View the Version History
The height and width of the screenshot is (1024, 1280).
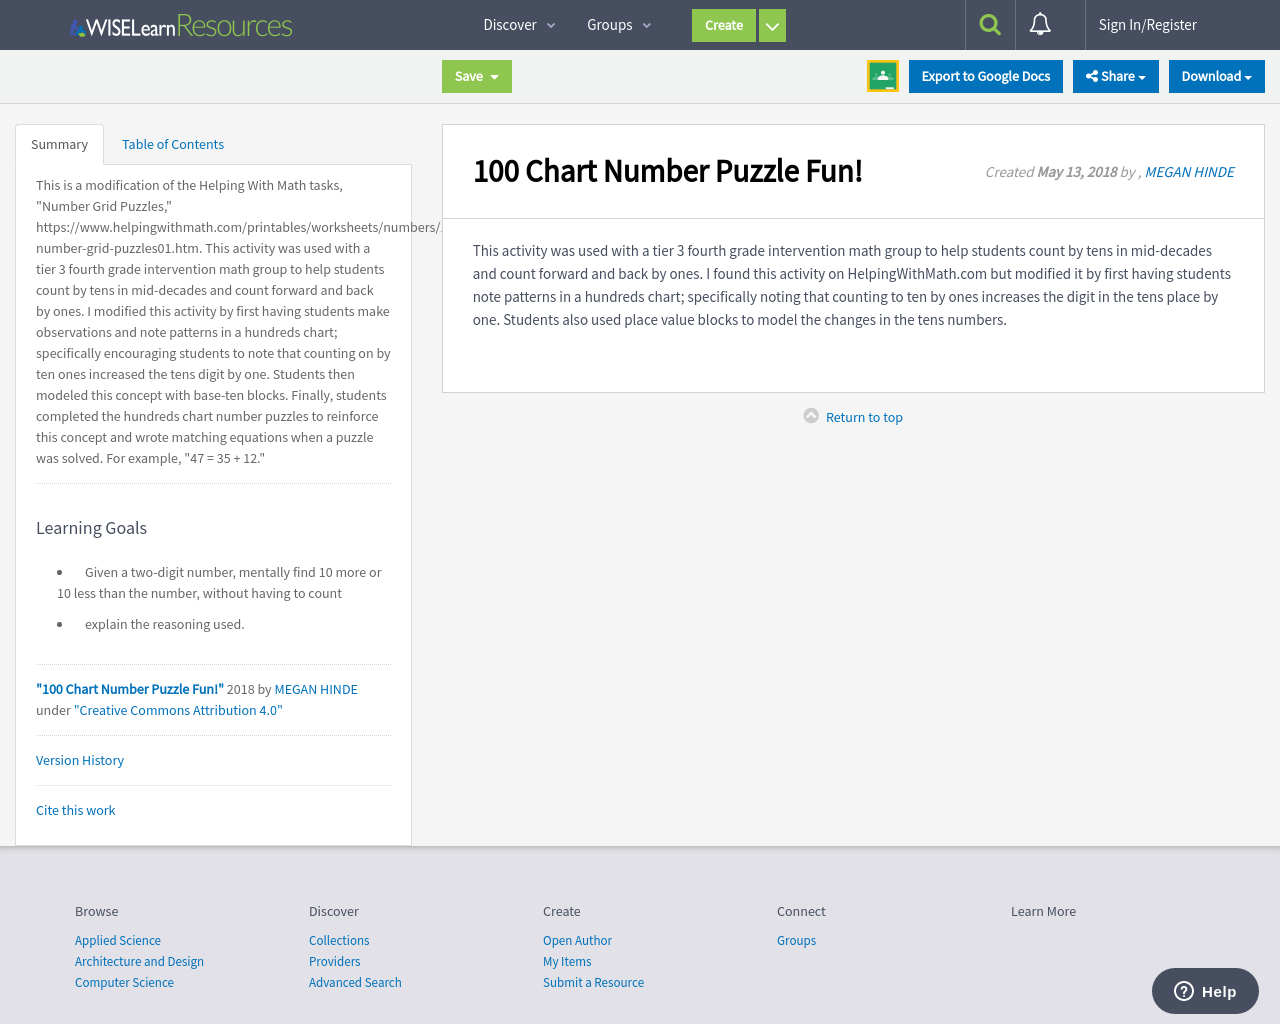79,760
